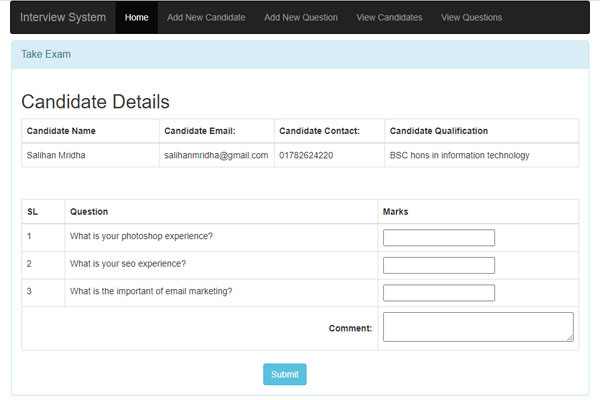600x400 pixels.
Task: Click marks input for seo experience question
Action: click(x=438, y=265)
